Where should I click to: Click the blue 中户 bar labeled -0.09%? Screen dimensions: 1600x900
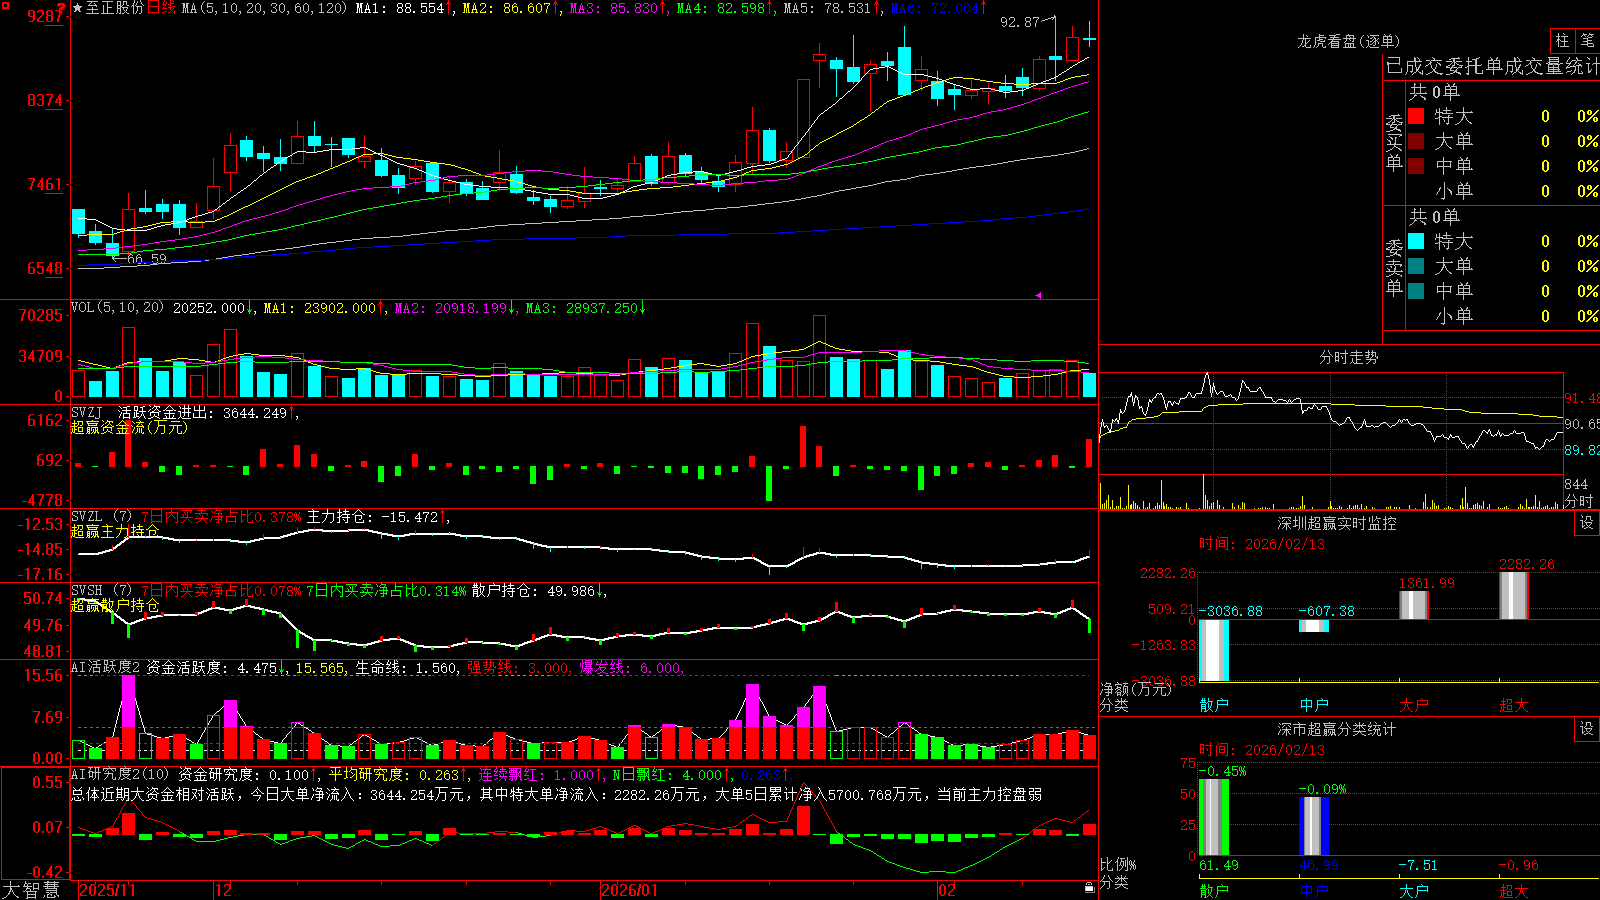1314,826
